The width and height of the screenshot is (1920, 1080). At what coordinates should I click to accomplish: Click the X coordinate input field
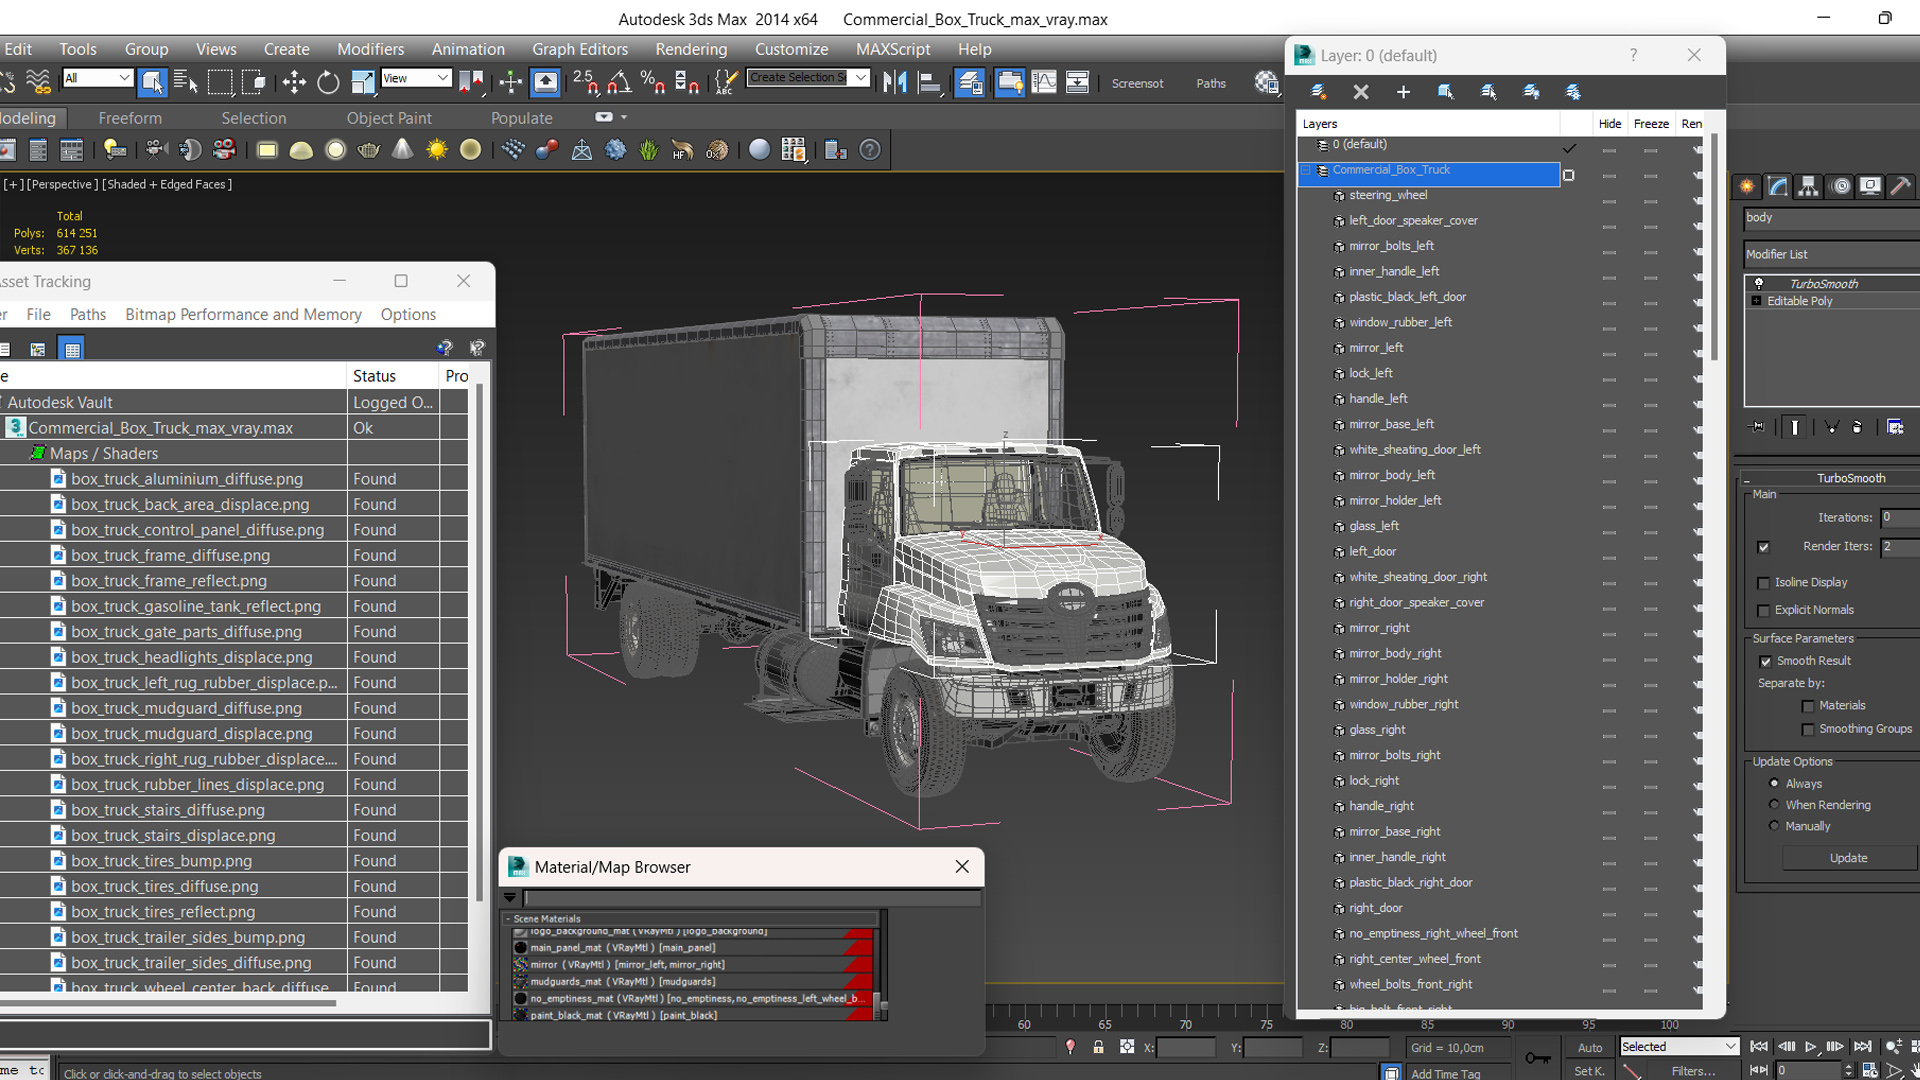point(1186,1048)
